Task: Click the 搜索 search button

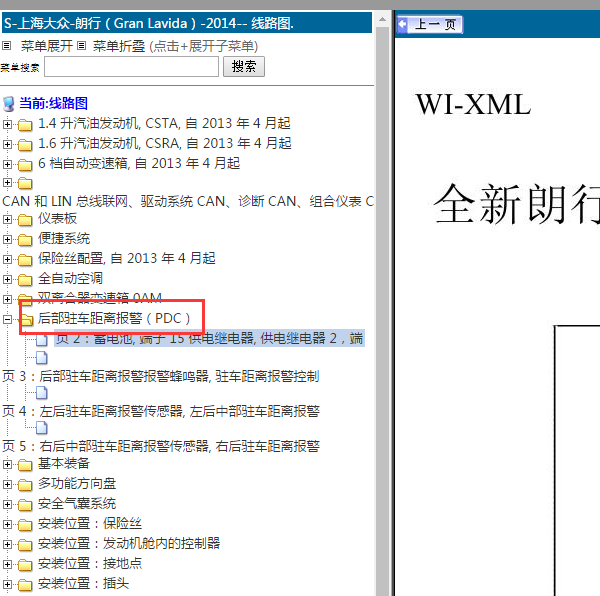Action: point(244,67)
